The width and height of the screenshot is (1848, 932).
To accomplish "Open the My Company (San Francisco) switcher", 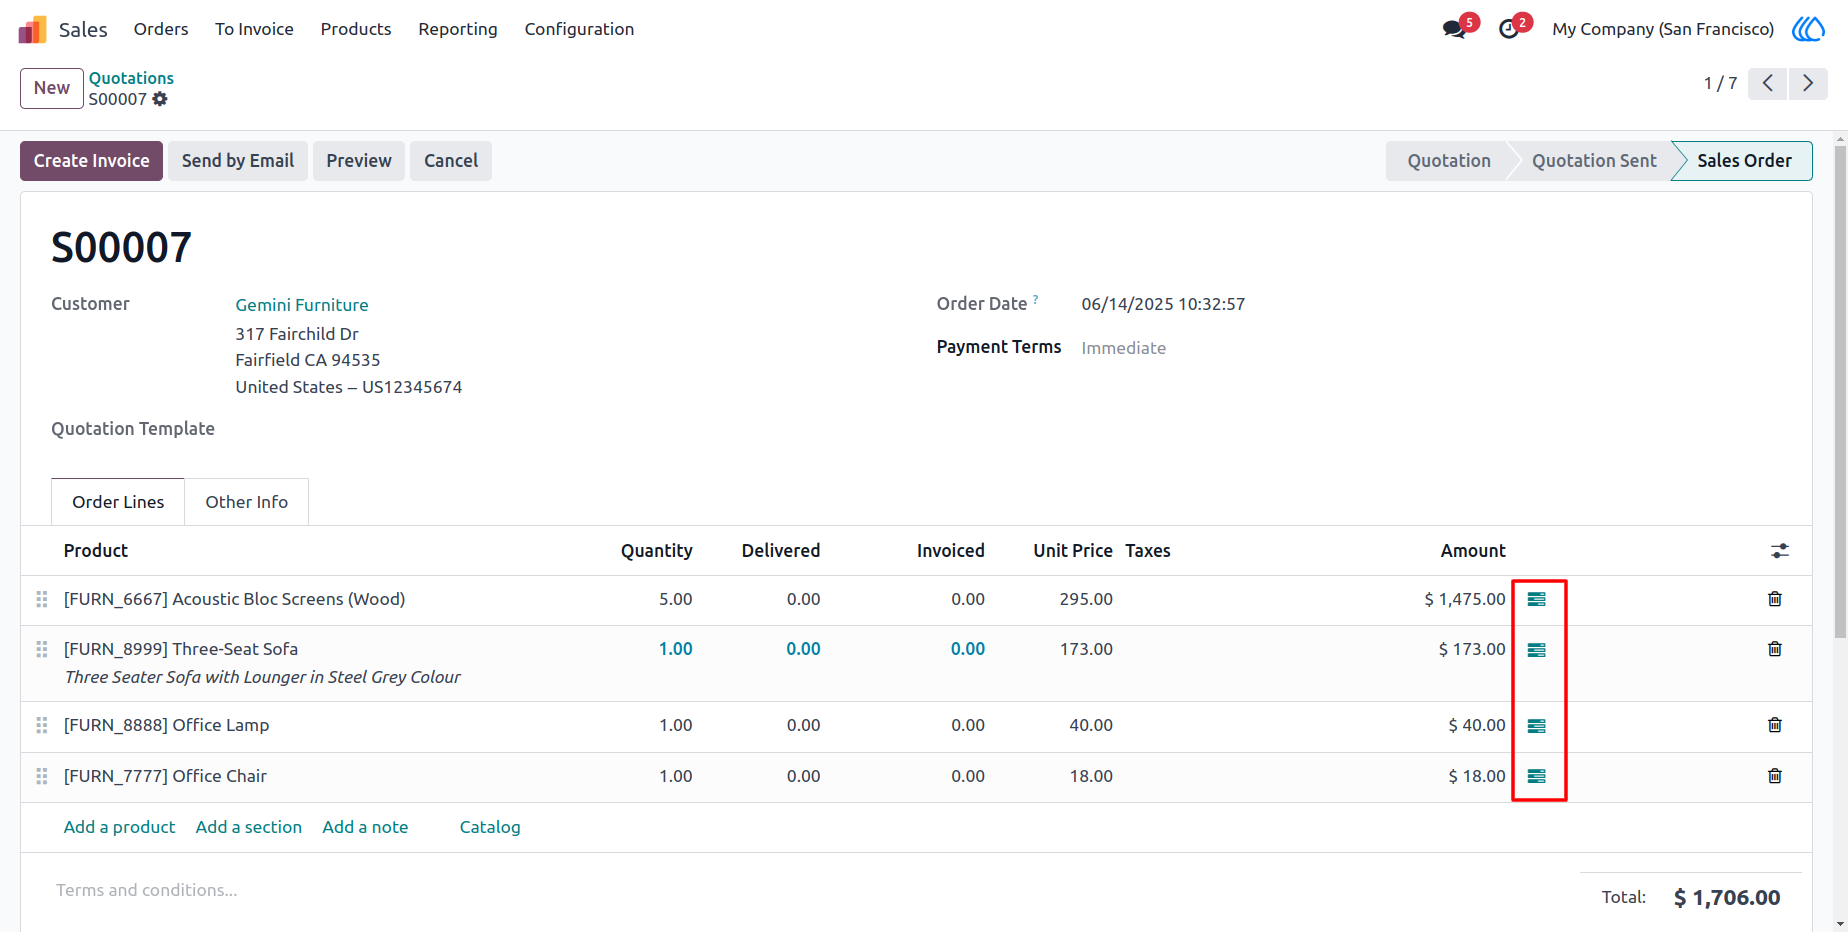I will 1663,29.
